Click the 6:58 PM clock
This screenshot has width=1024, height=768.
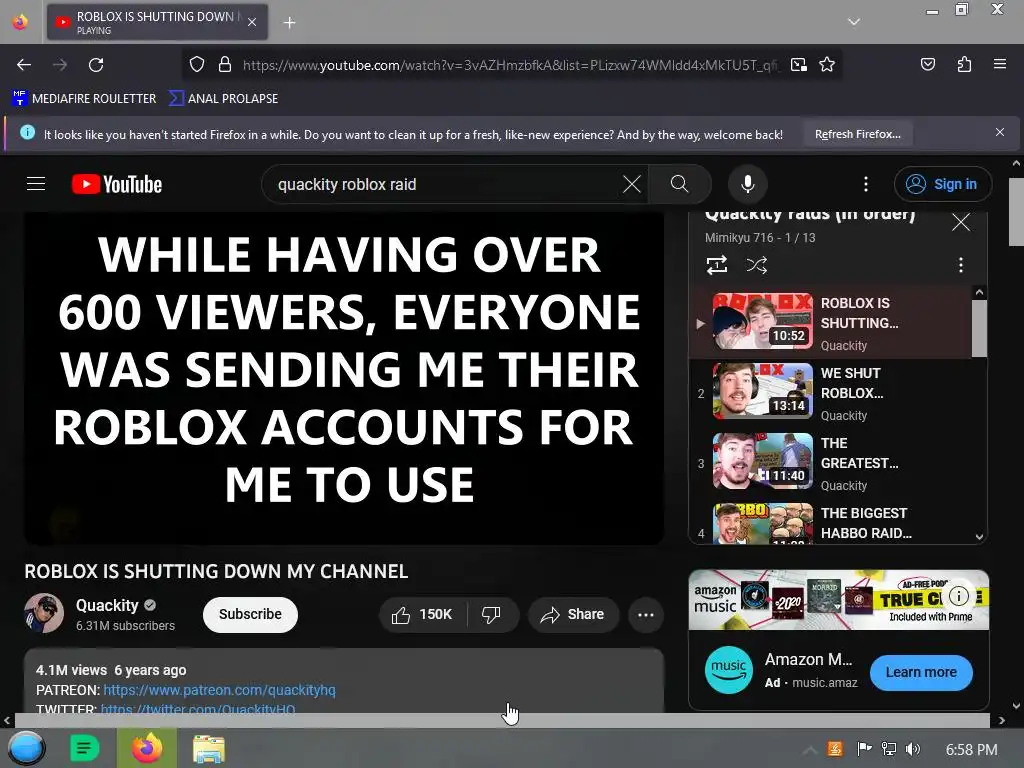tap(971, 750)
